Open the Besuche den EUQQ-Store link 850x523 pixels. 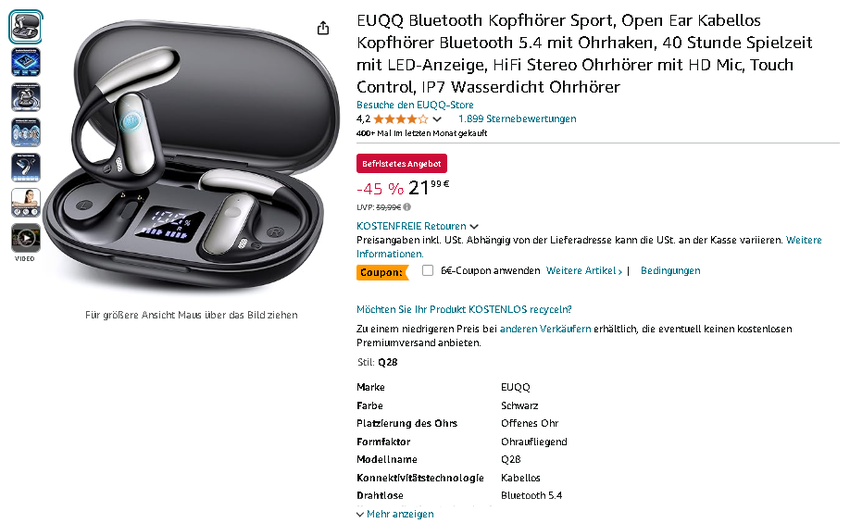pos(415,105)
